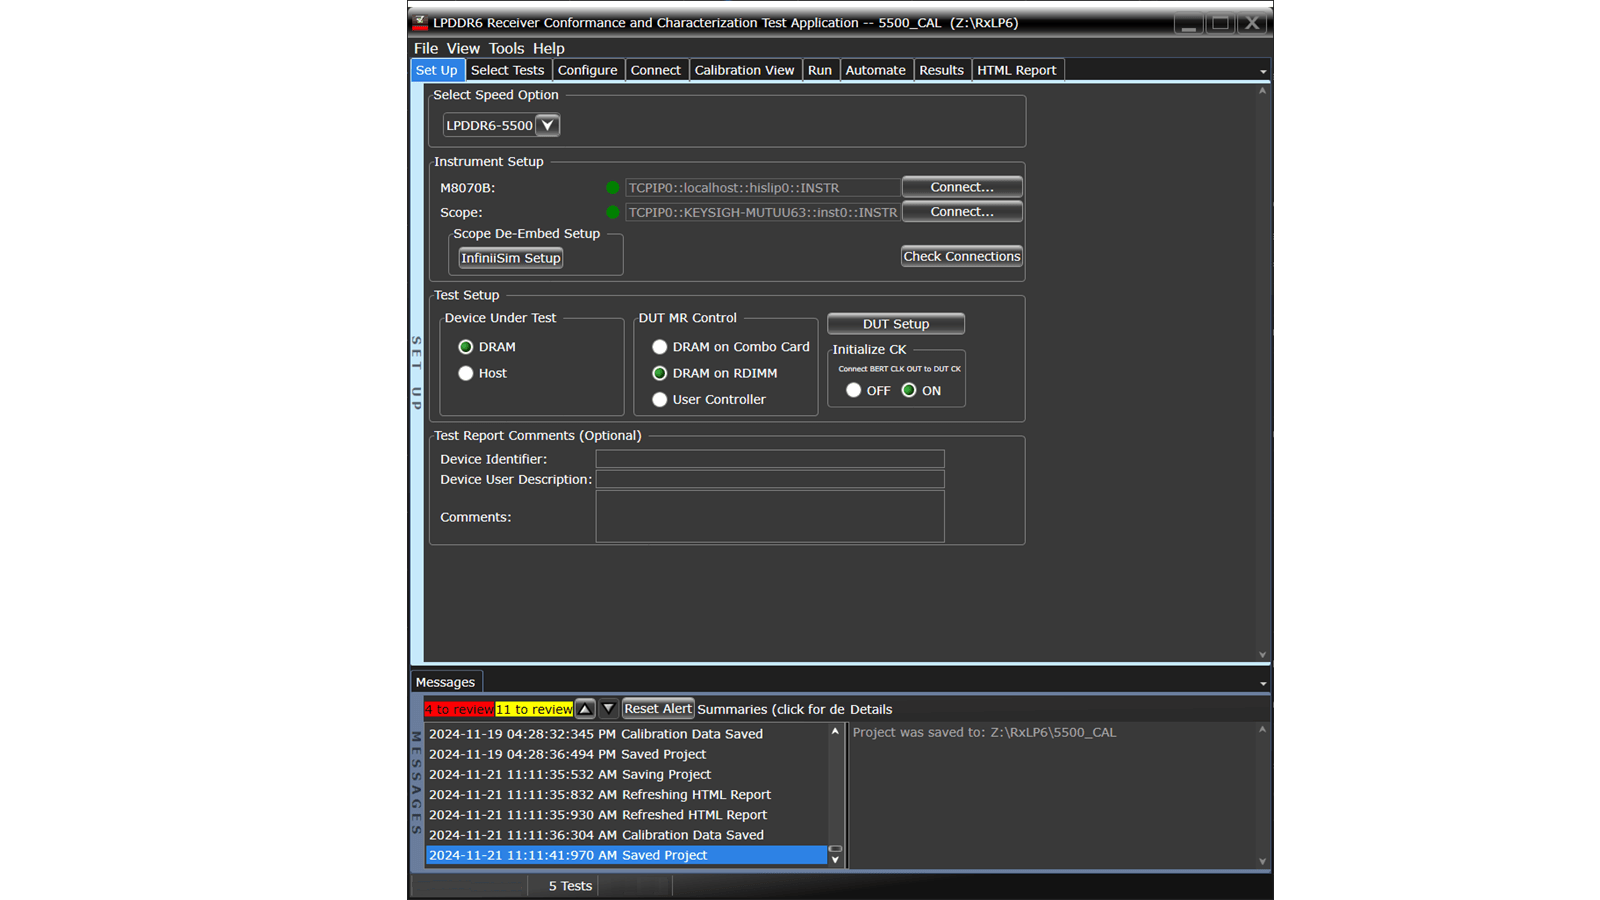Open InfiniiSim Setup

(x=510, y=258)
